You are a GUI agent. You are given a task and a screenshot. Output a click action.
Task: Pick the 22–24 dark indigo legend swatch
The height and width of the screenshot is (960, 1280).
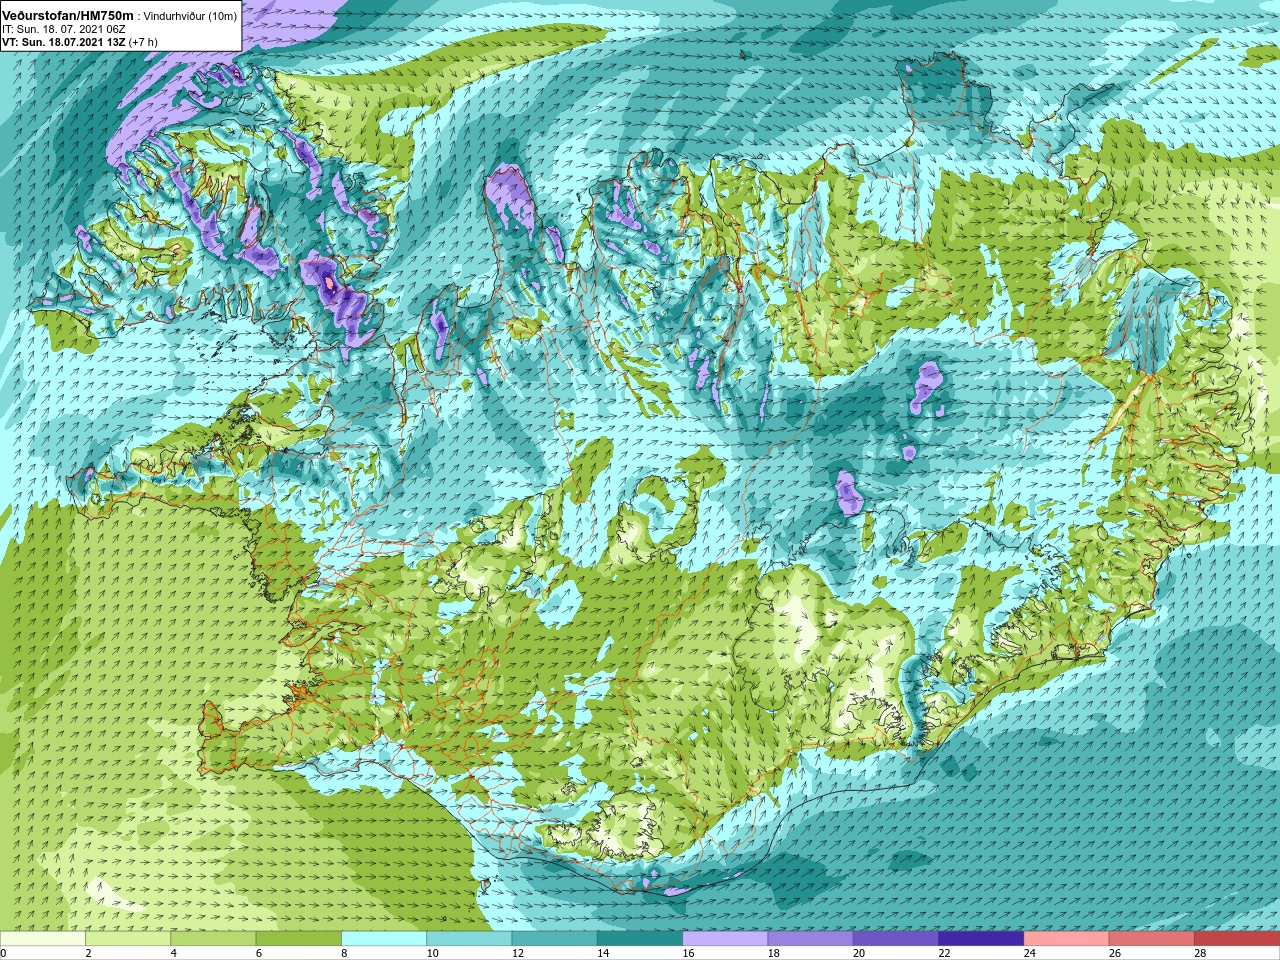click(x=981, y=939)
